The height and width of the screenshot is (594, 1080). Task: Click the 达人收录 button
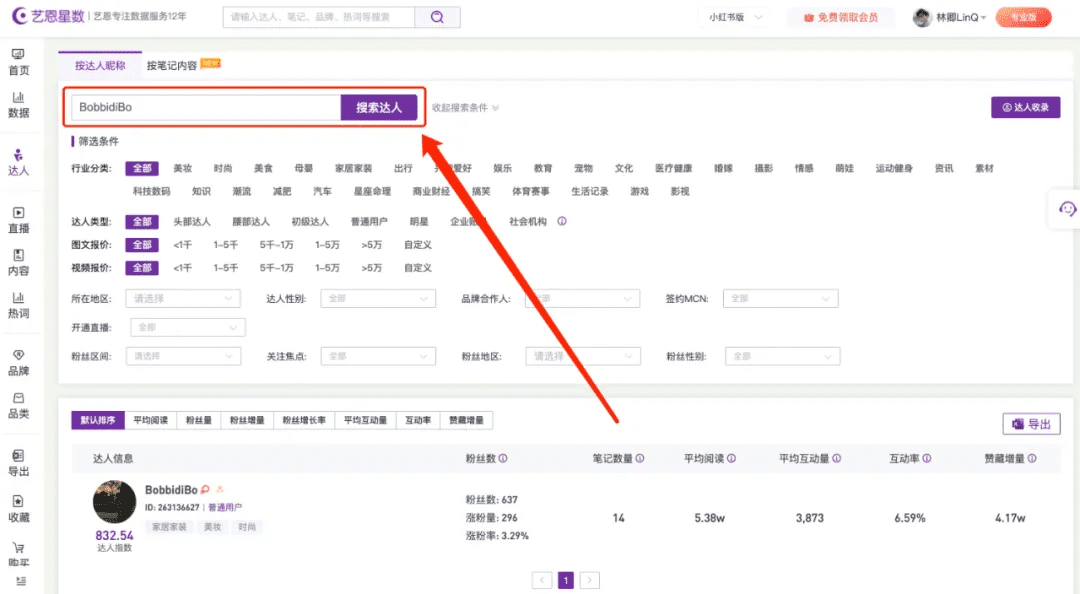point(1026,107)
